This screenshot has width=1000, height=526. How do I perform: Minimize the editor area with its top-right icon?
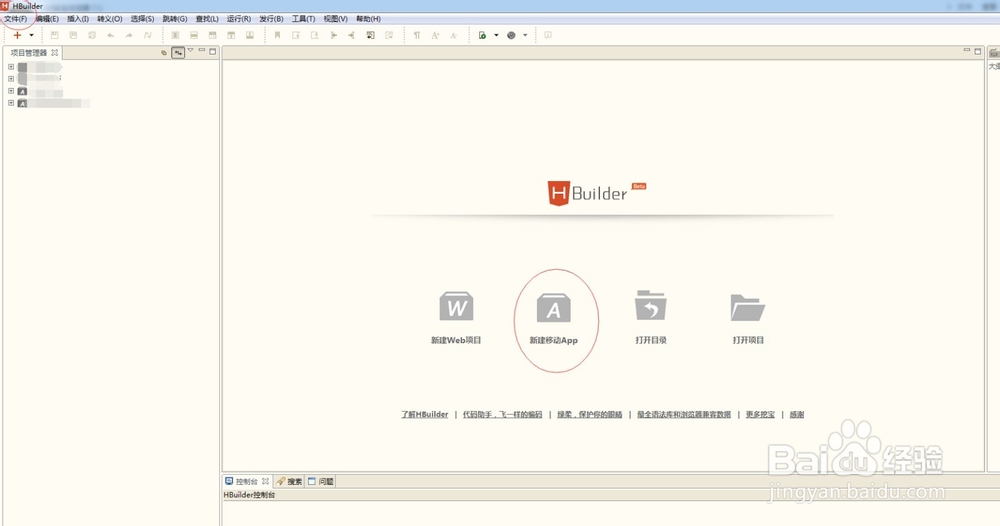click(967, 50)
